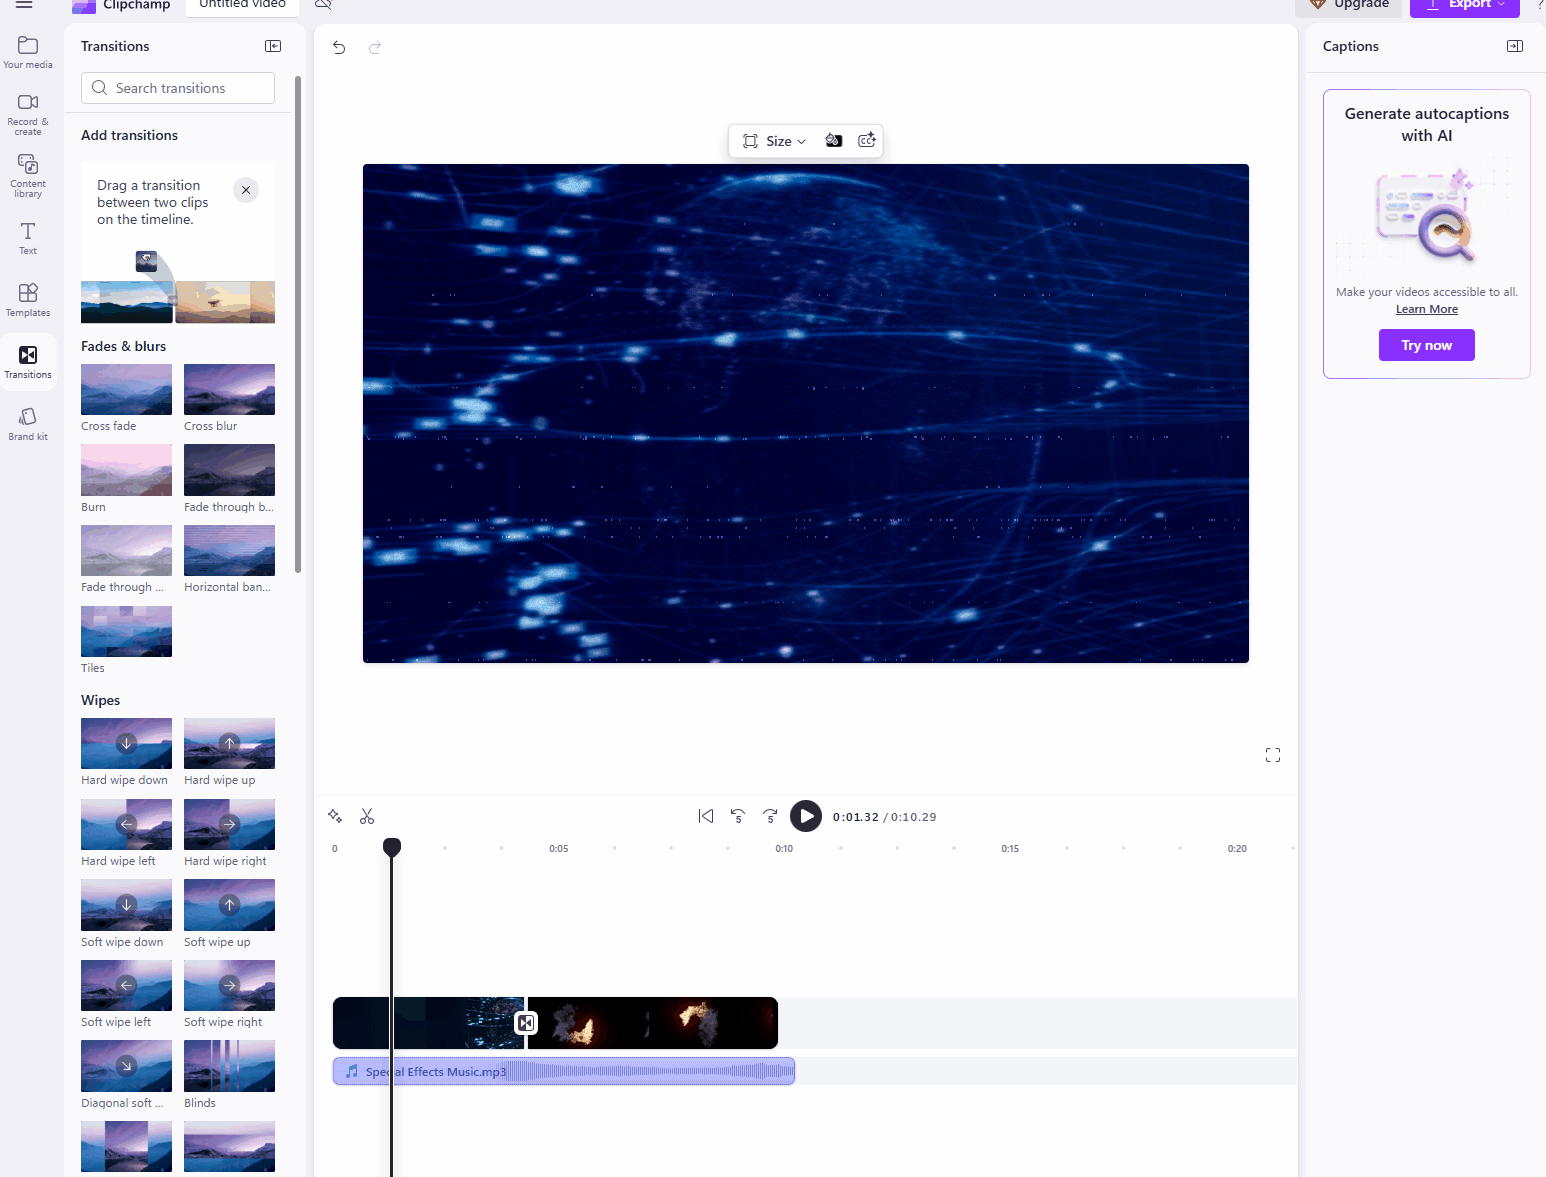Play the video from the timeline controls
This screenshot has width=1546, height=1177.
pos(806,816)
